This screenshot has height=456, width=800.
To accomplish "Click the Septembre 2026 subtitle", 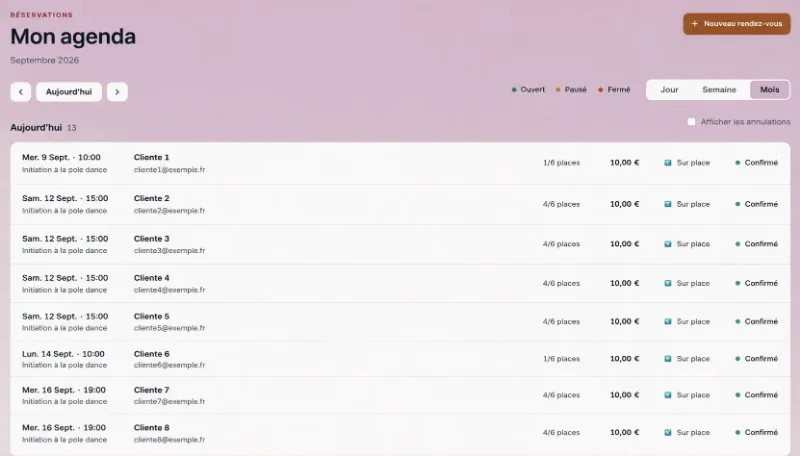I will click(x=44, y=60).
